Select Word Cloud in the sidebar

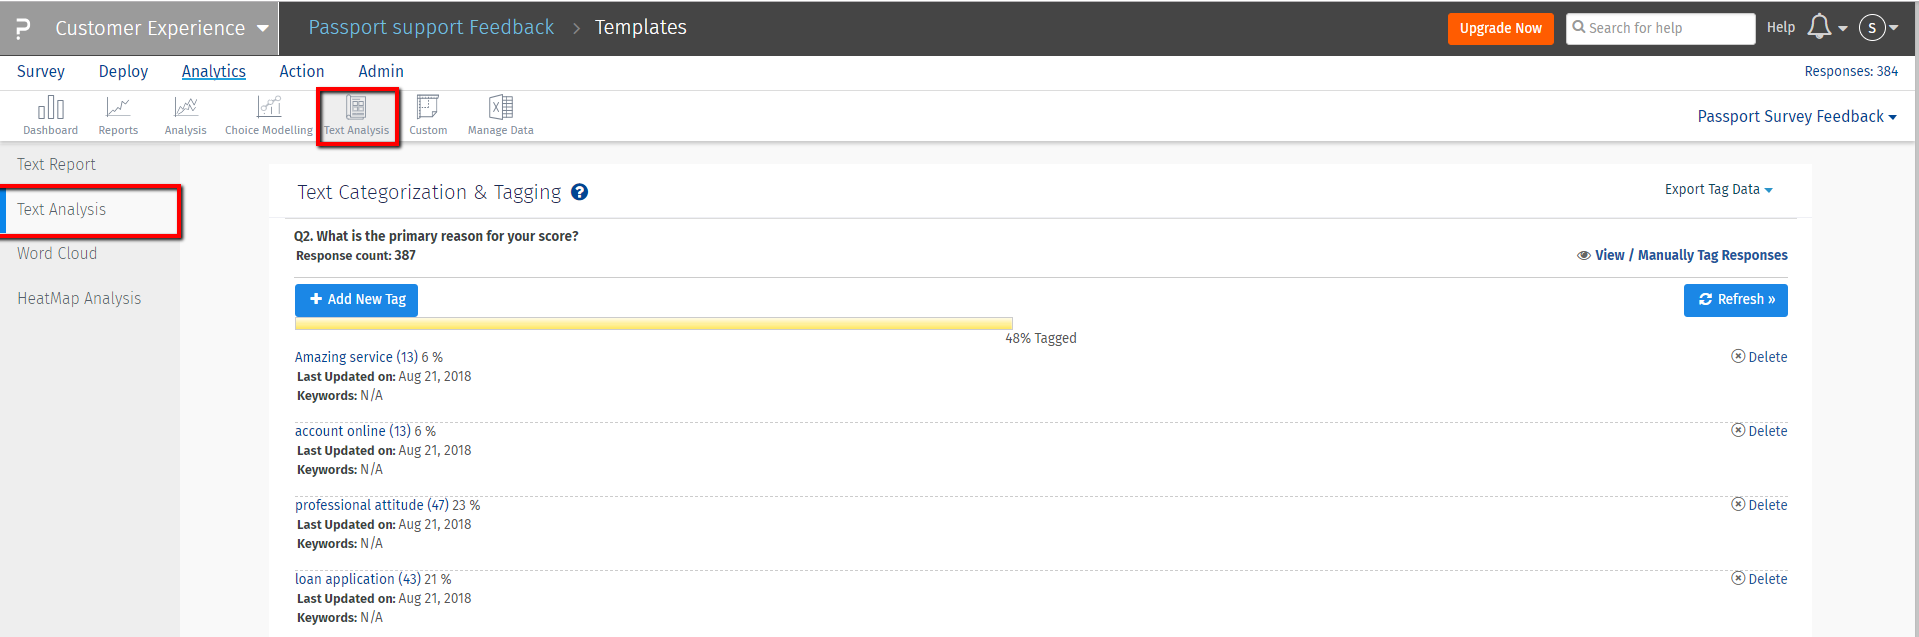[57, 253]
